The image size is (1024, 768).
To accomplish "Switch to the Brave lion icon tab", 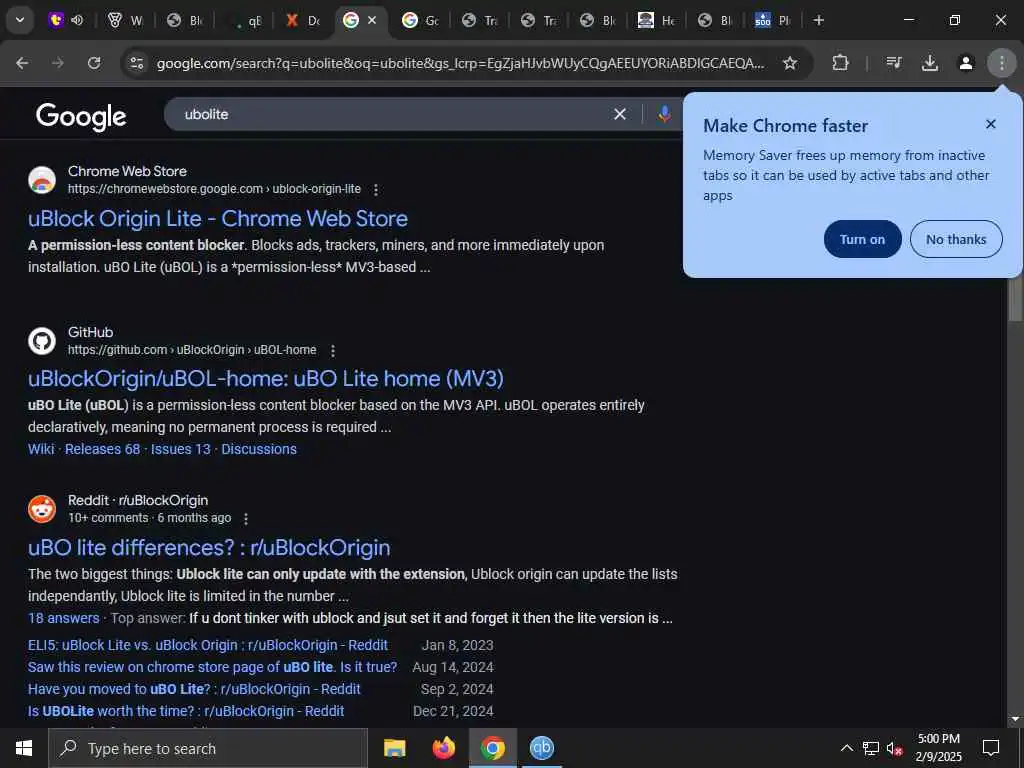I will pyautogui.click(x=125, y=20).
